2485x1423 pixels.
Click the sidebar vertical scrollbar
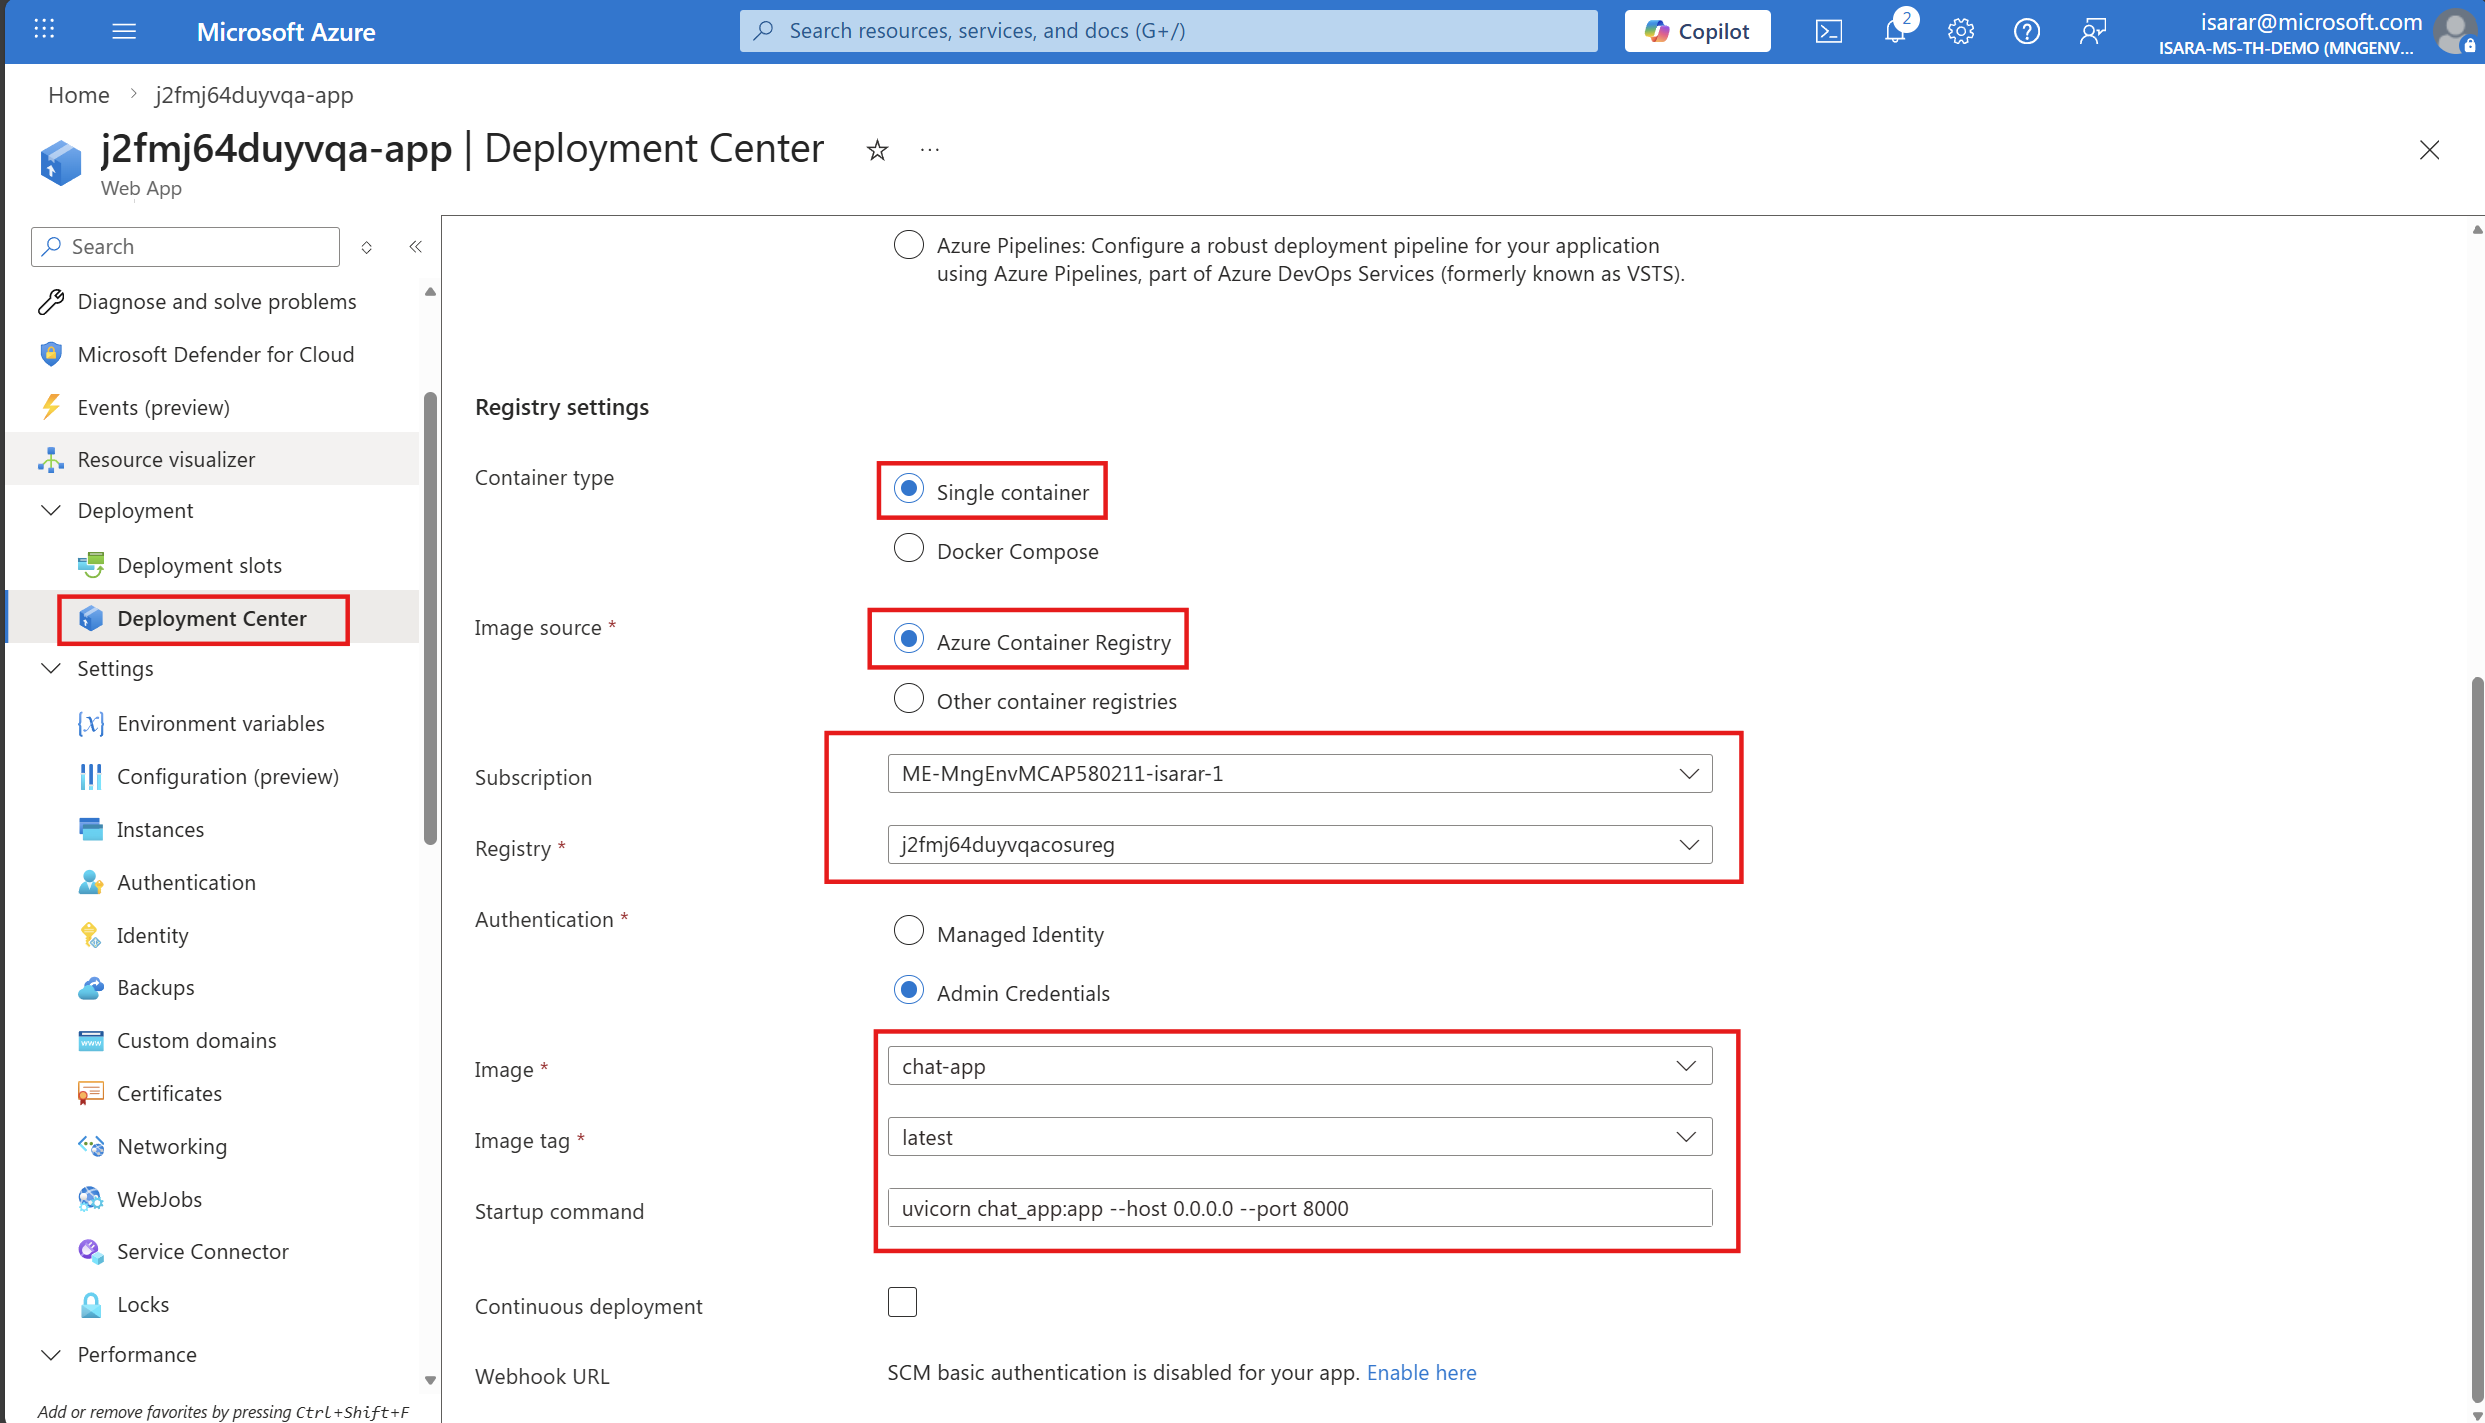(430, 618)
